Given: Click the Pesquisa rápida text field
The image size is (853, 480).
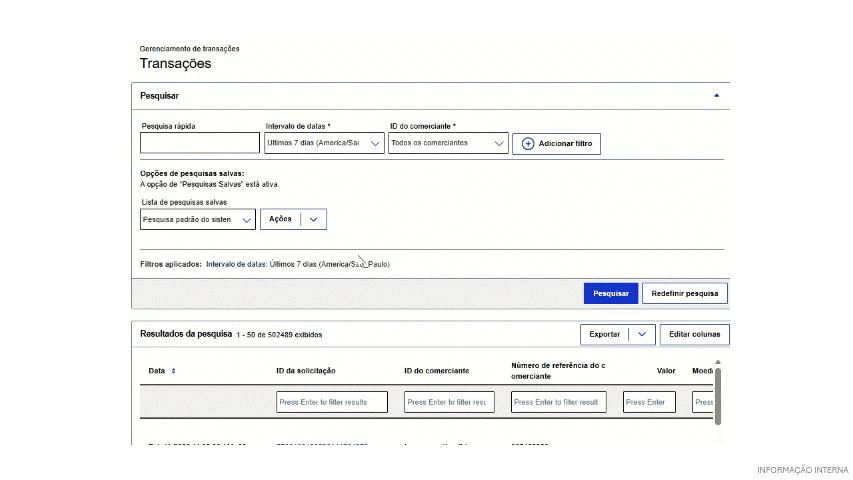Looking at the screenshot, I should tap(200, 143).
